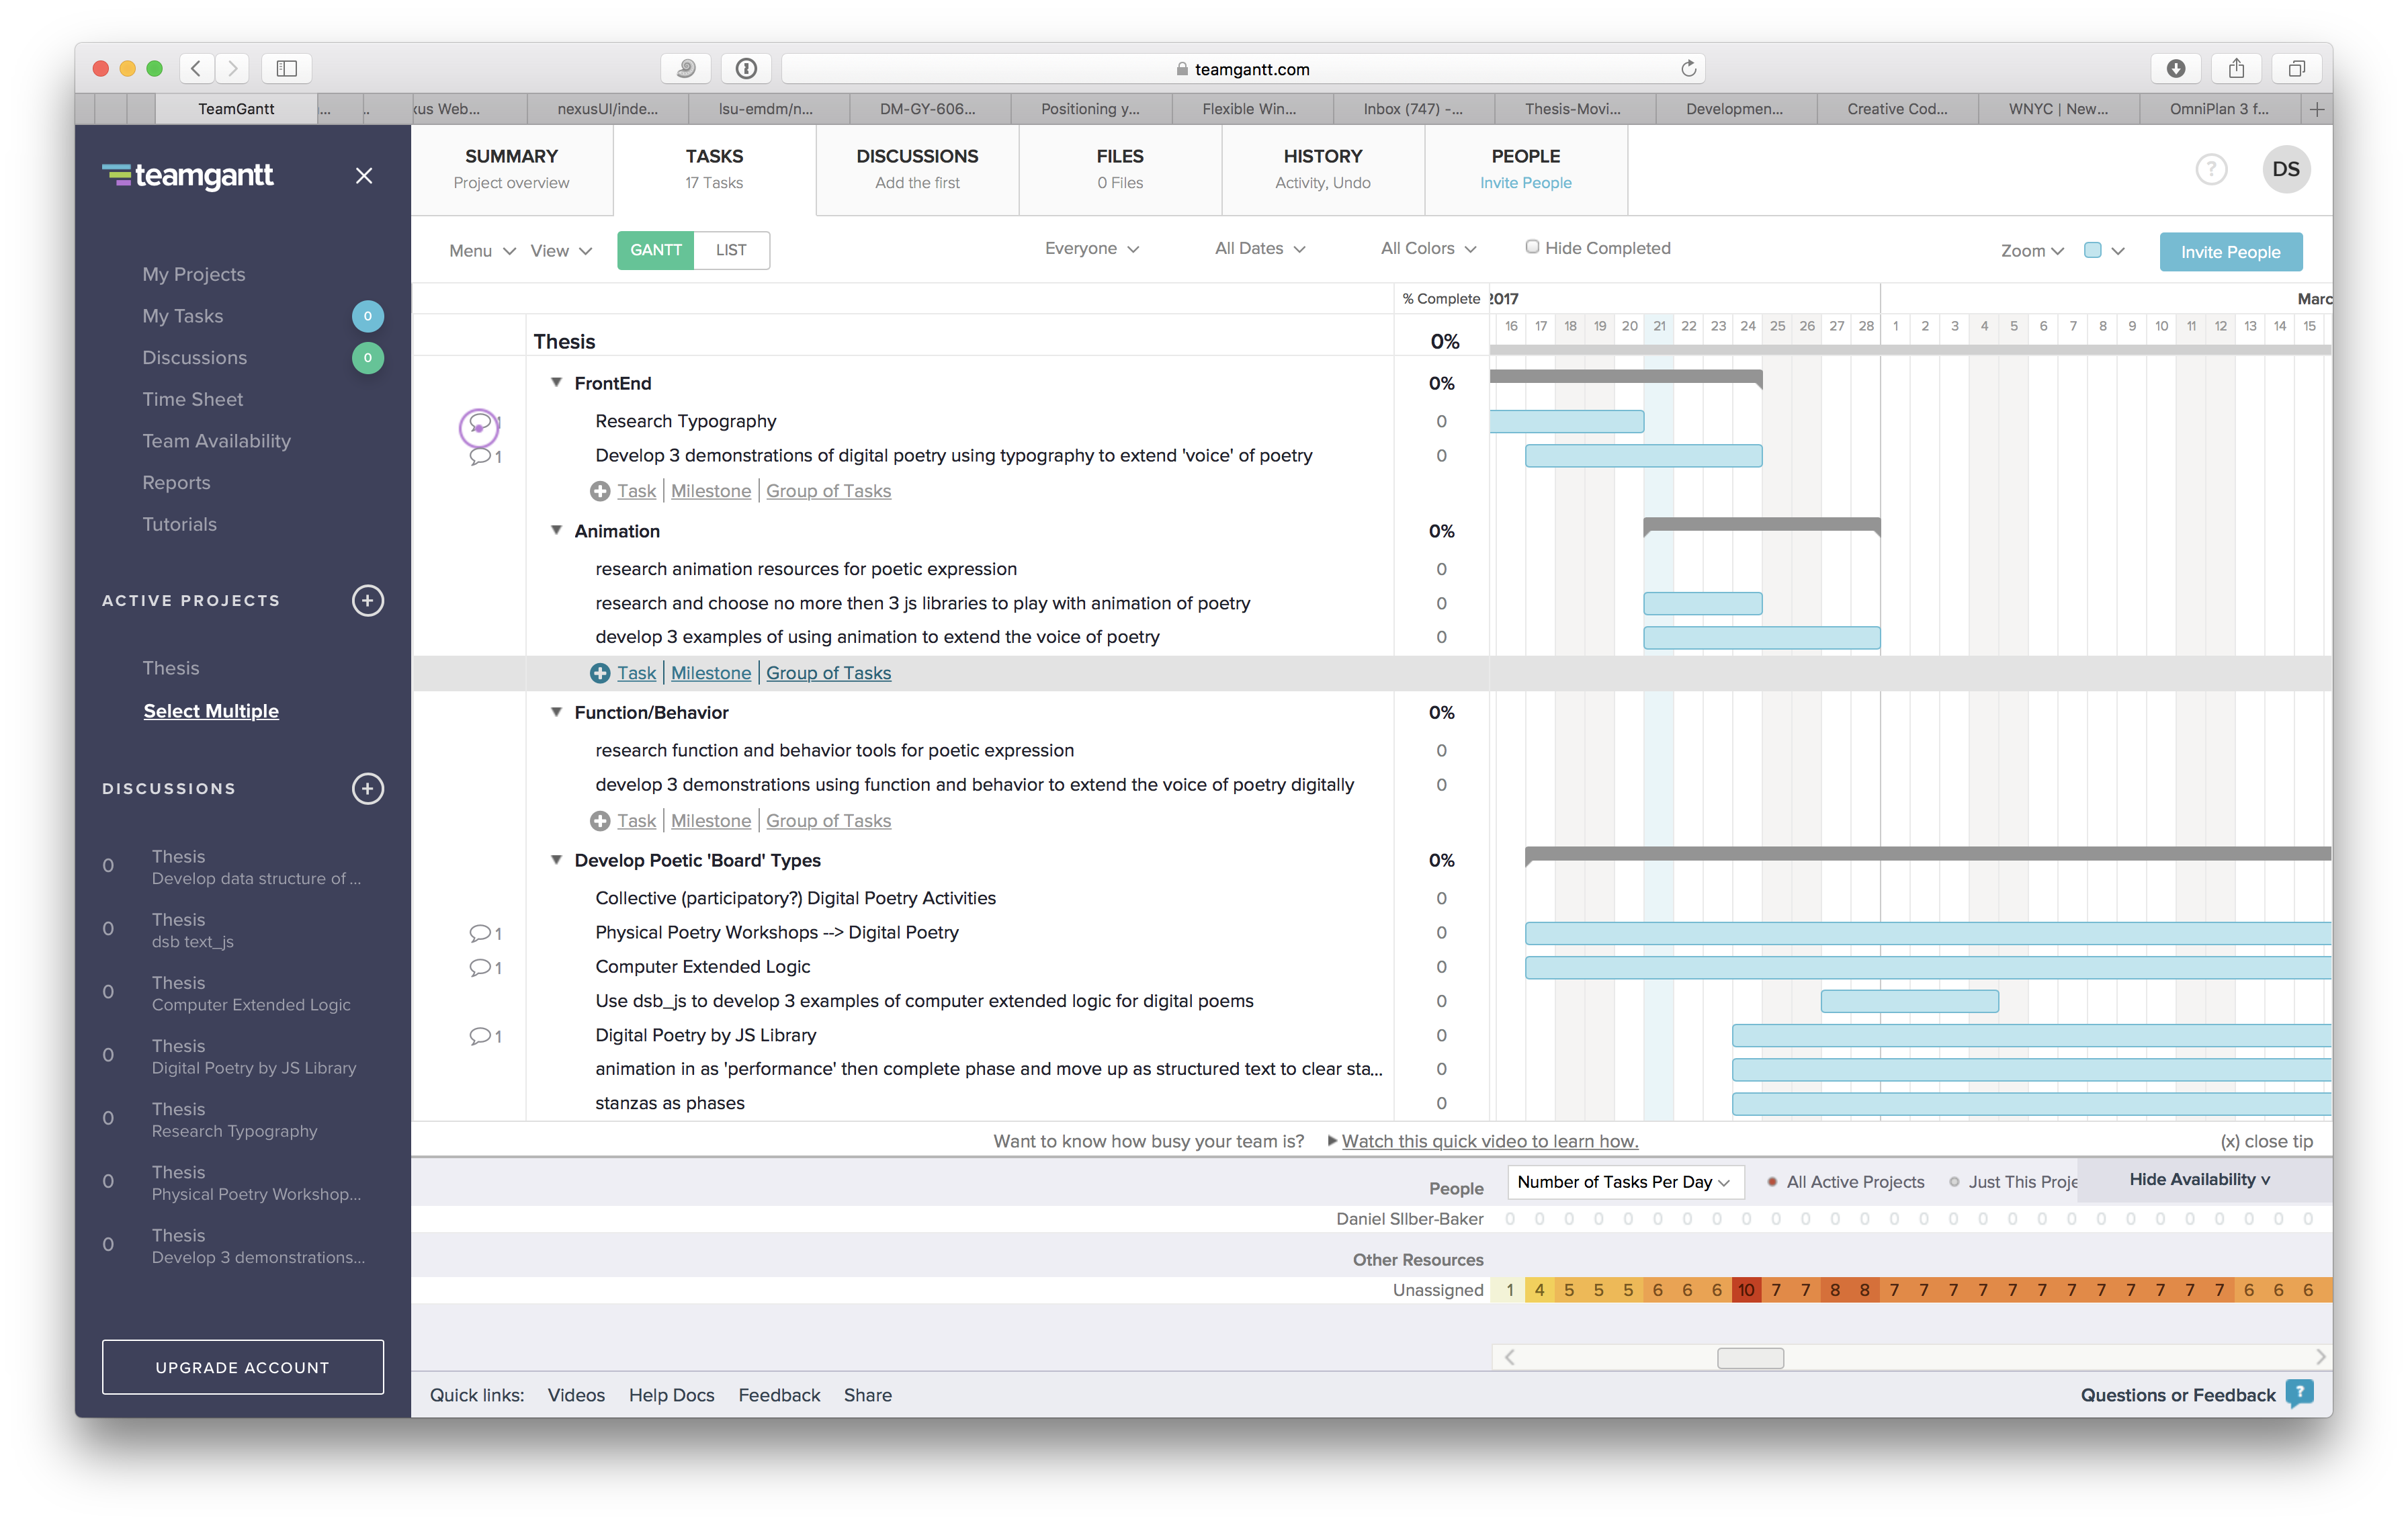Click Safari forward navigation arrow

pyautogui.click(x=232, y=68)
